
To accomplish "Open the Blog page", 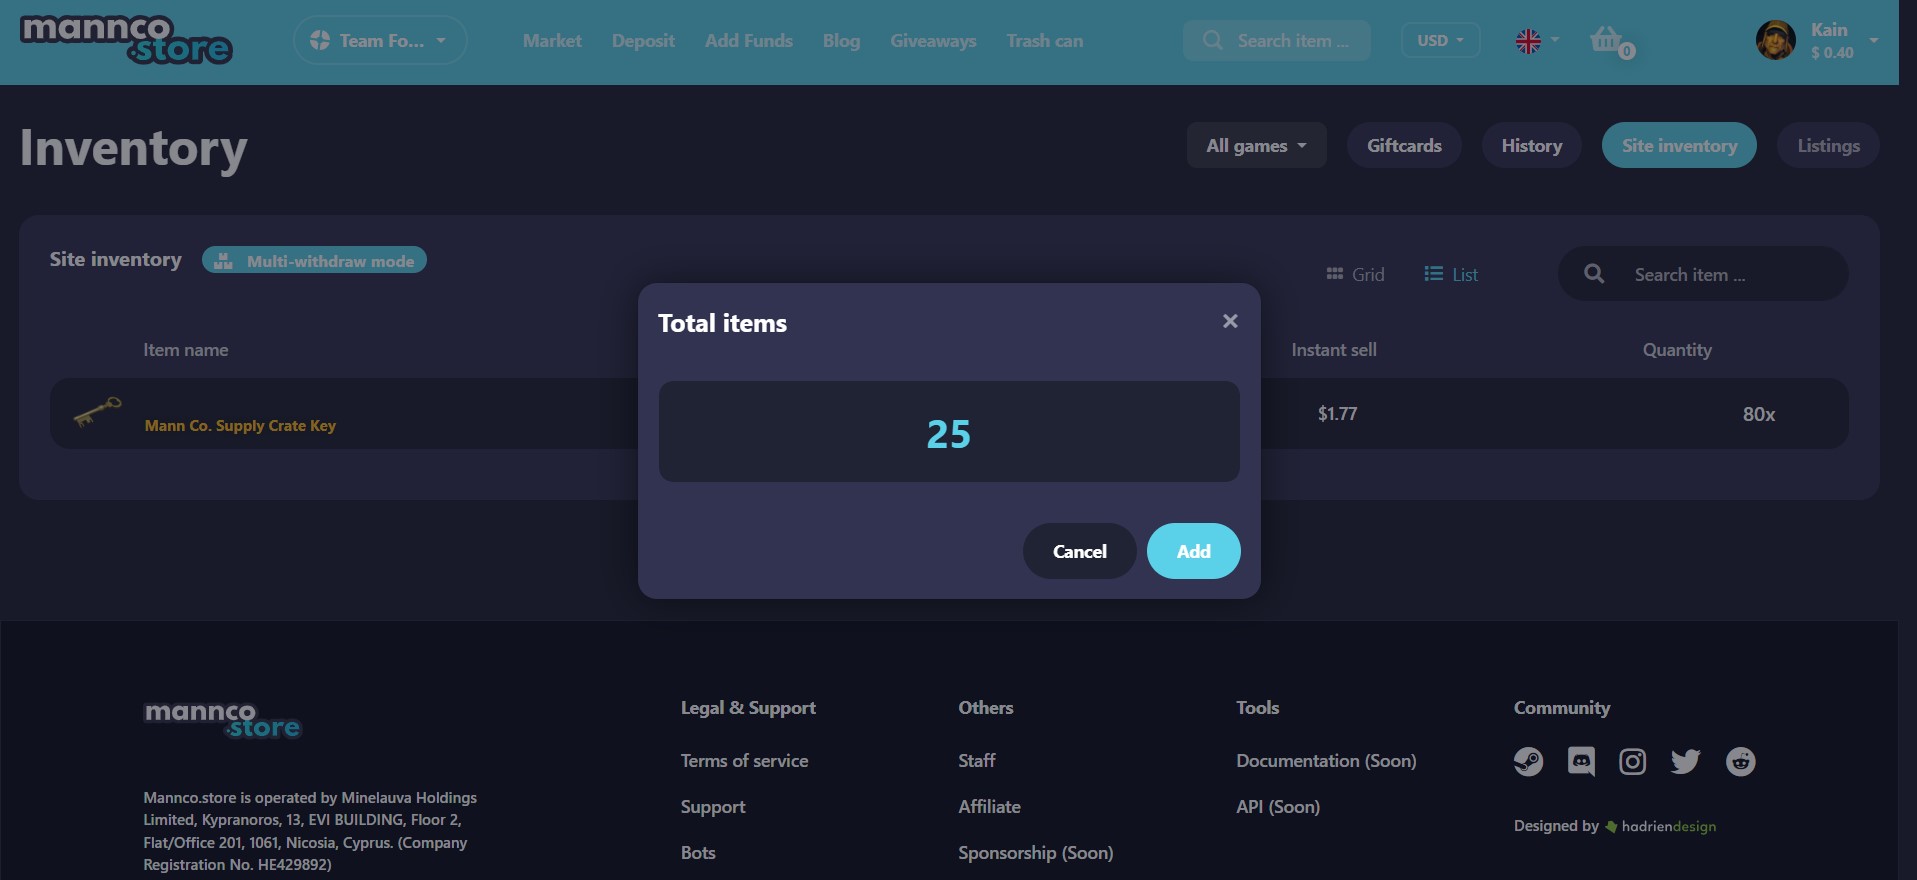I will (x=841, y=41).
